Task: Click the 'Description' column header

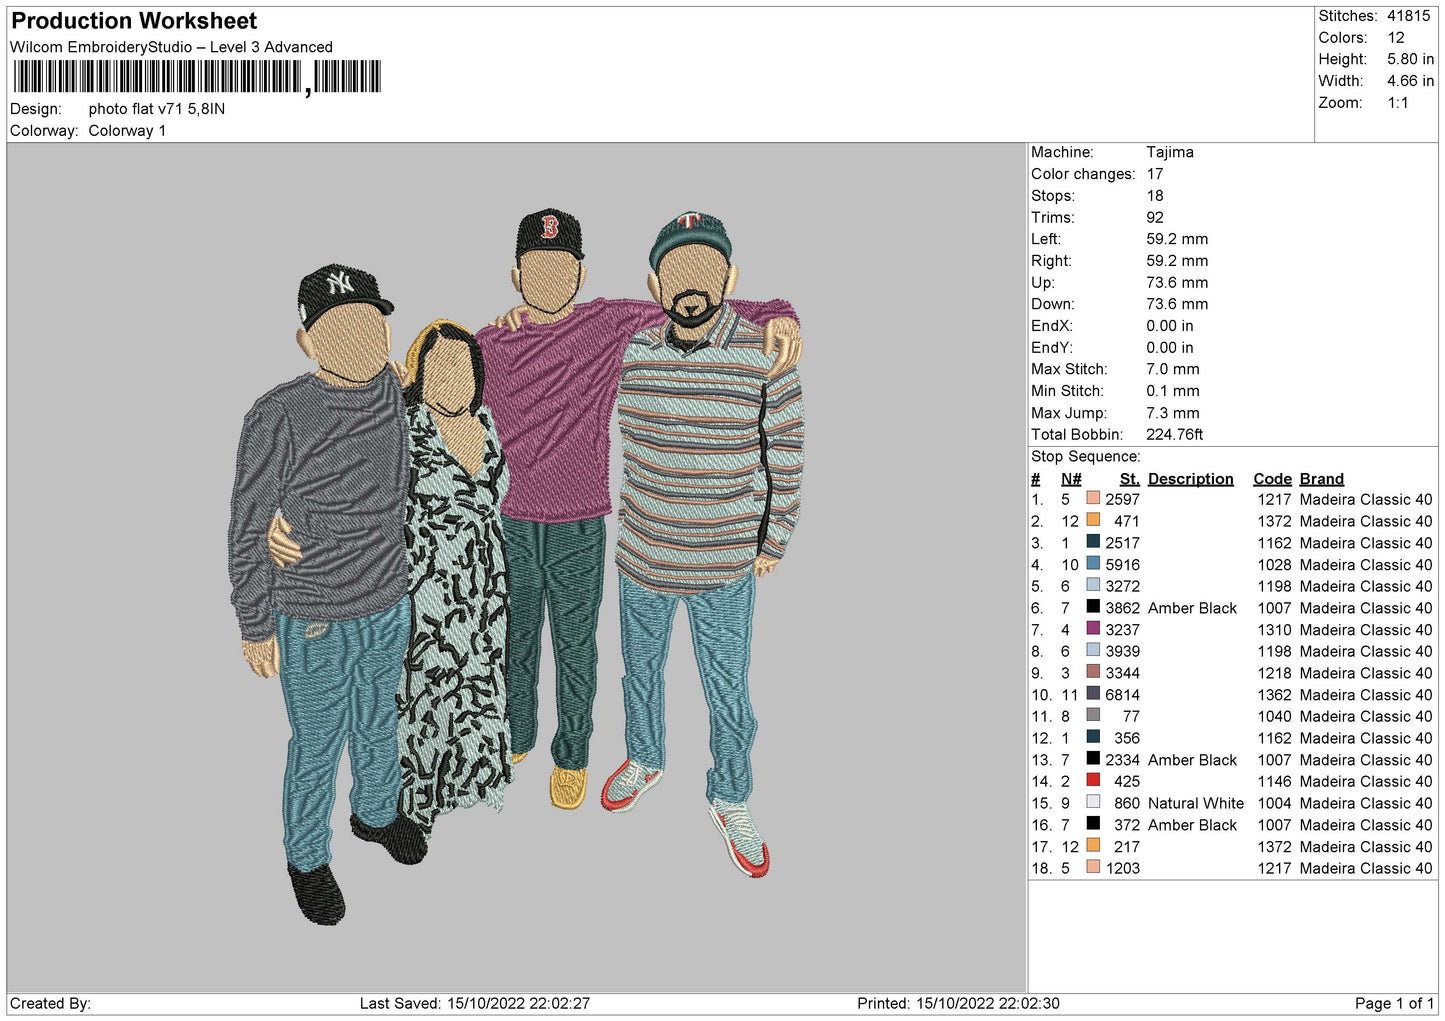Action: pyautogui.click(x=1190, y=479)
